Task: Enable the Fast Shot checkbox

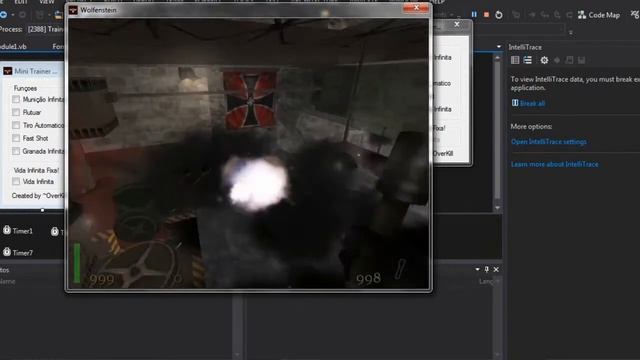Action: (x=16, y=138)
